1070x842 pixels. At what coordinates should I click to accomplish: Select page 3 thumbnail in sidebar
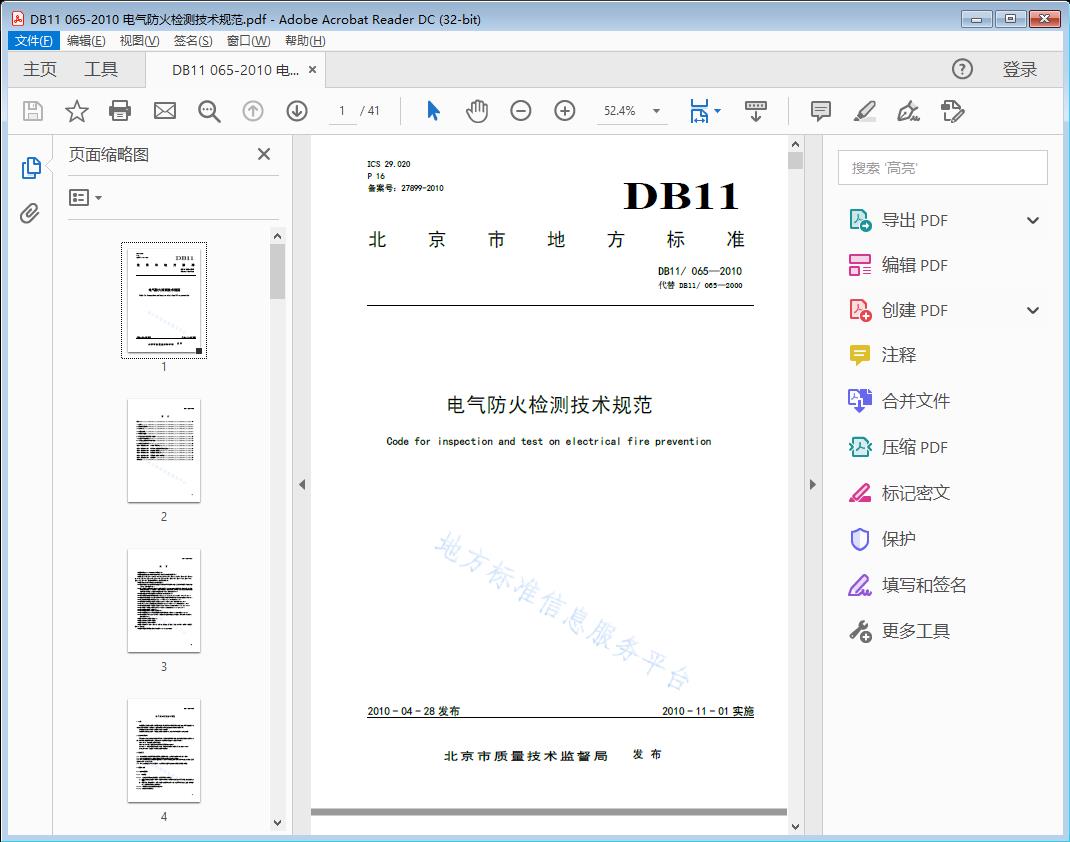163,601
